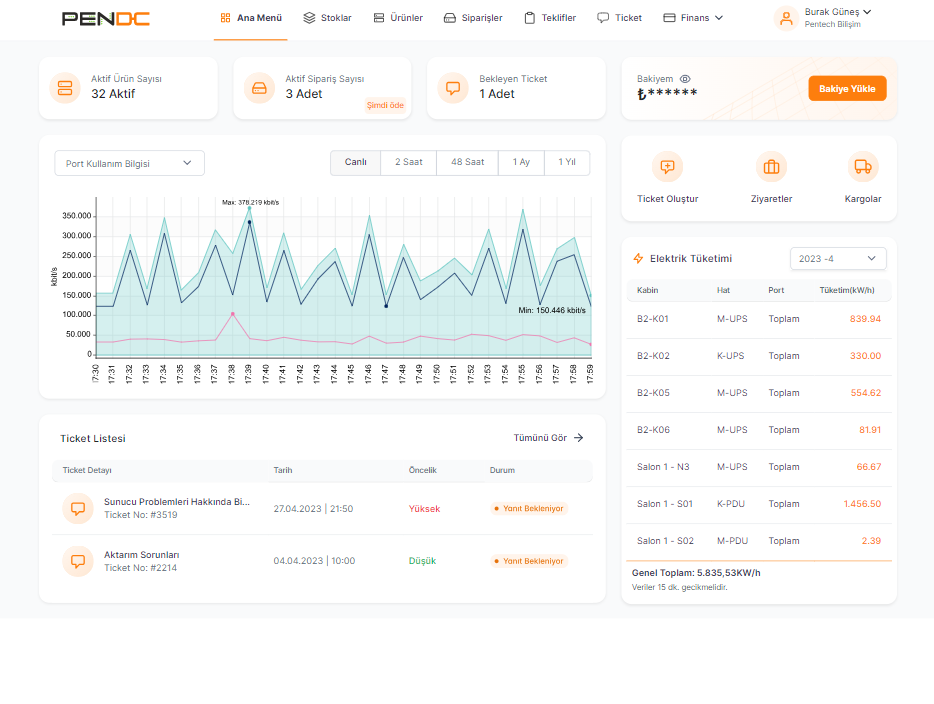934x704 pixels.
Task: Click the Kargolar truck icon
Action: (862, 167)
